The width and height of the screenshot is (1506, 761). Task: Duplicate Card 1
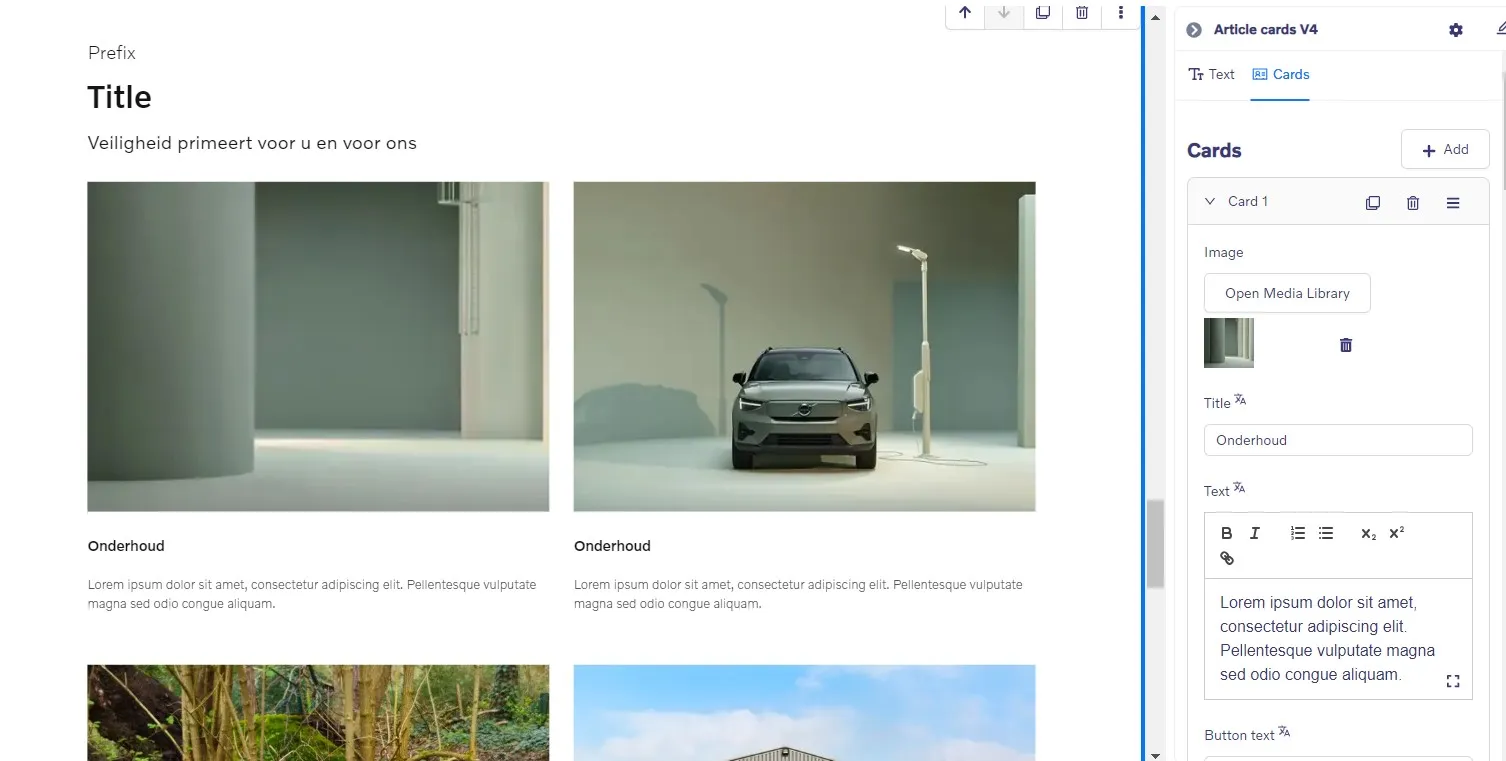[x=1373, y=203]
